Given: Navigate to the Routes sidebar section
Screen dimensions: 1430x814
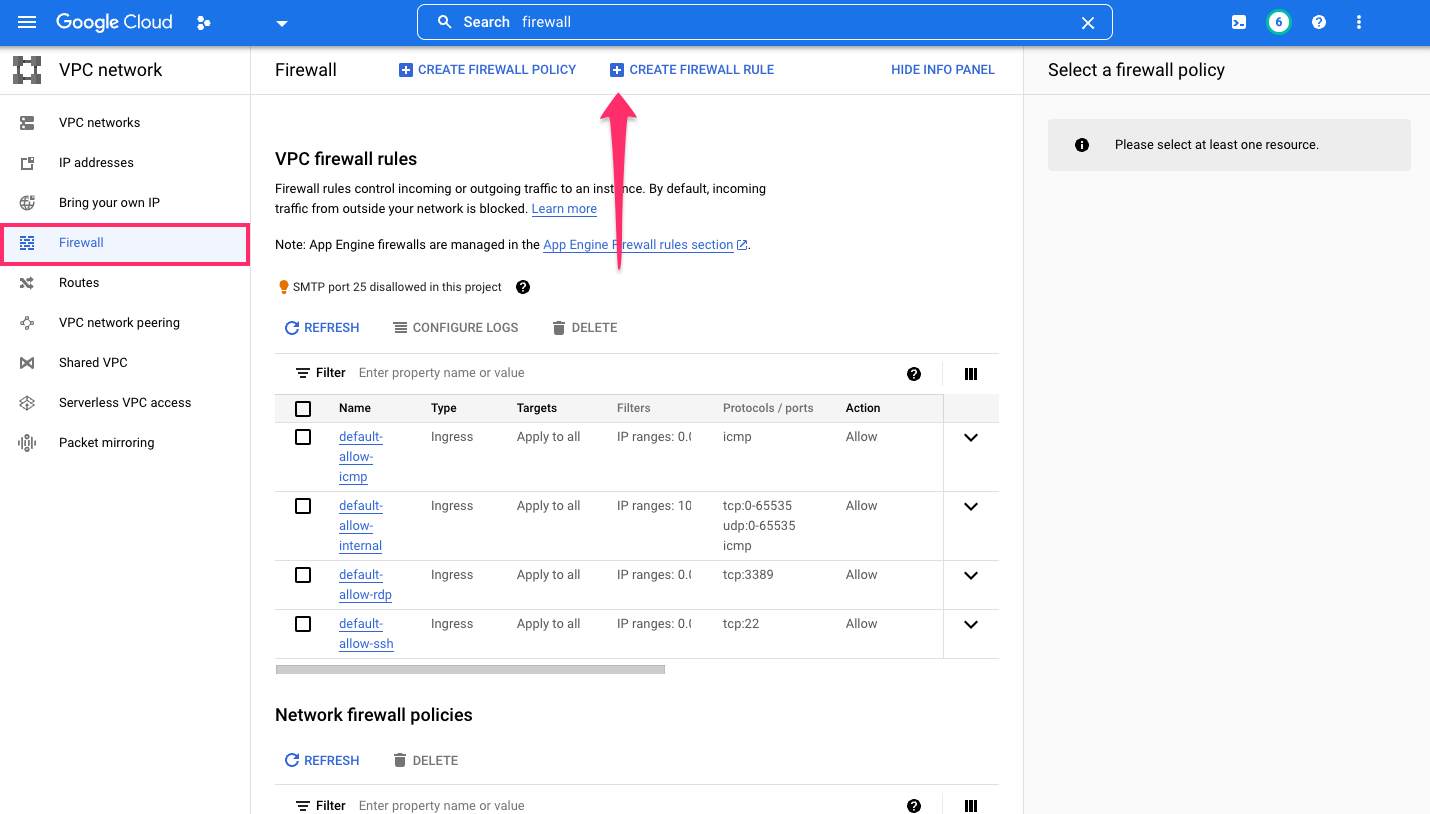Looking at the screenshot, I should 81,282.
